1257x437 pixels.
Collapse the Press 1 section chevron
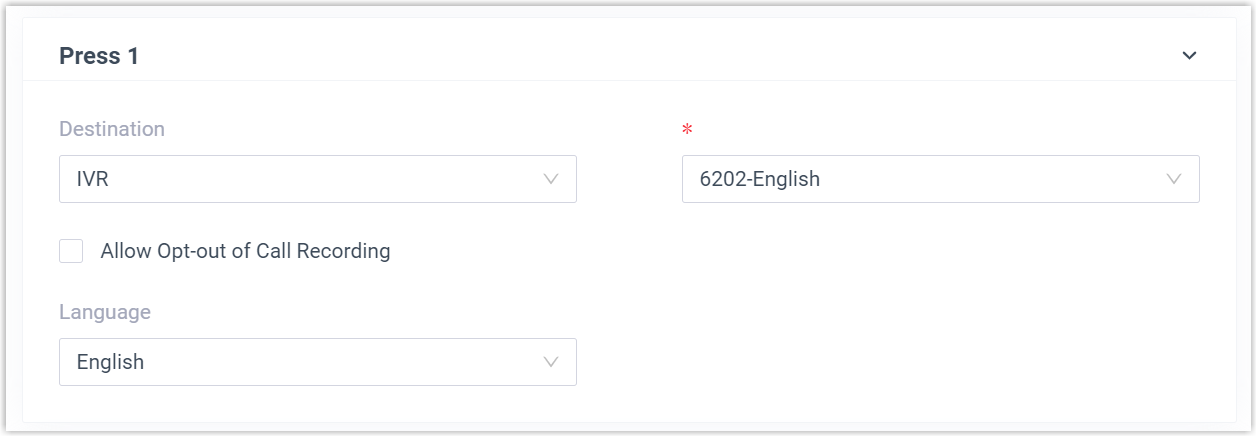coord(1189,56)
